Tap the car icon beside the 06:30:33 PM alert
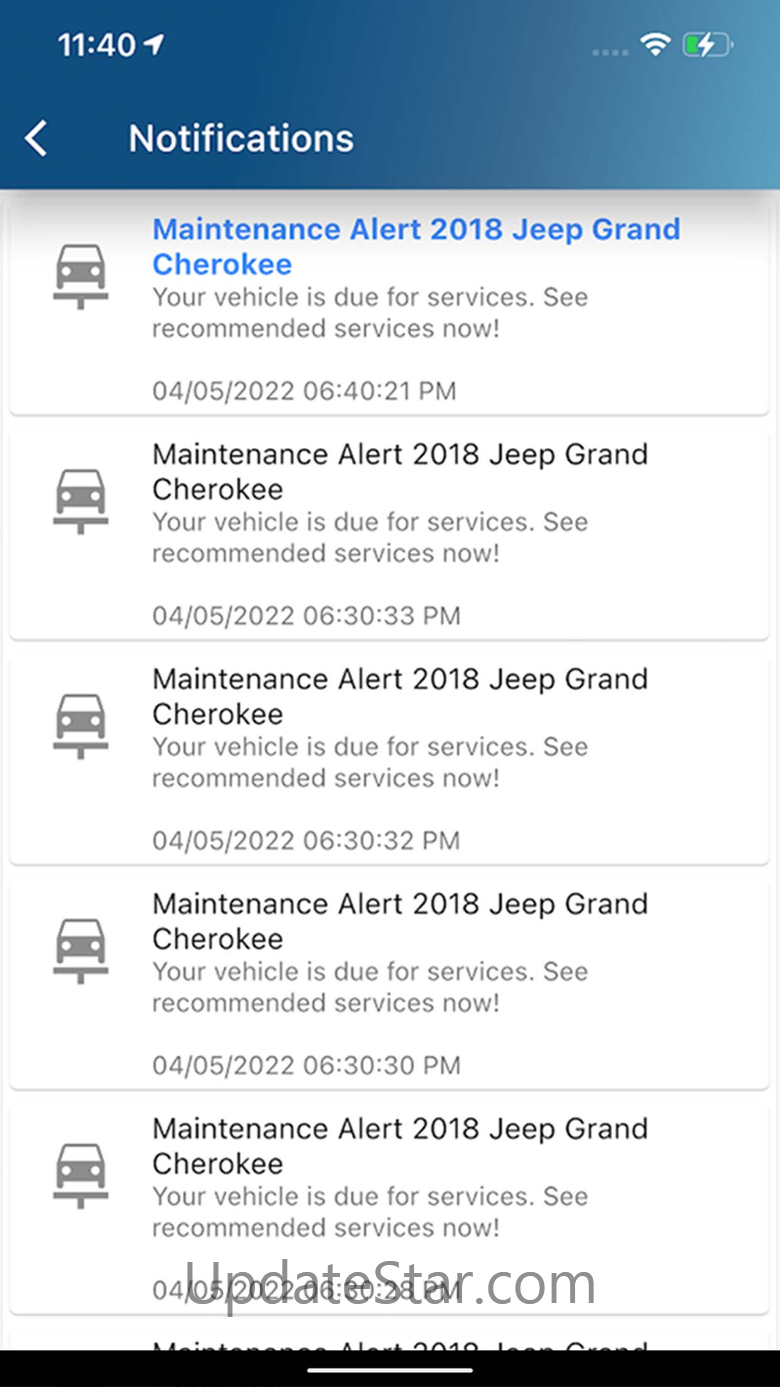Image resolution: width=780 pixels, height=1387 pixels. 80,501
